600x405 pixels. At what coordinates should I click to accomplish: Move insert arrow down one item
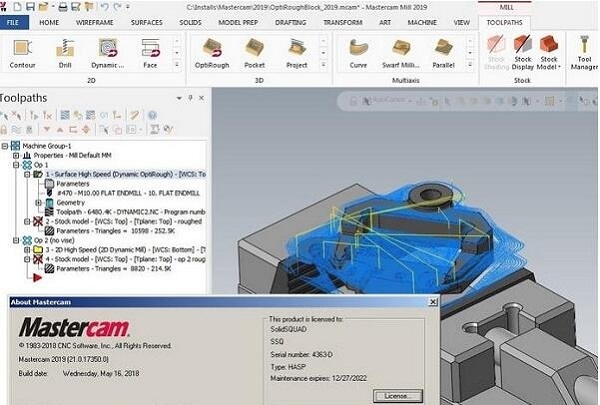tap(47, 129)
